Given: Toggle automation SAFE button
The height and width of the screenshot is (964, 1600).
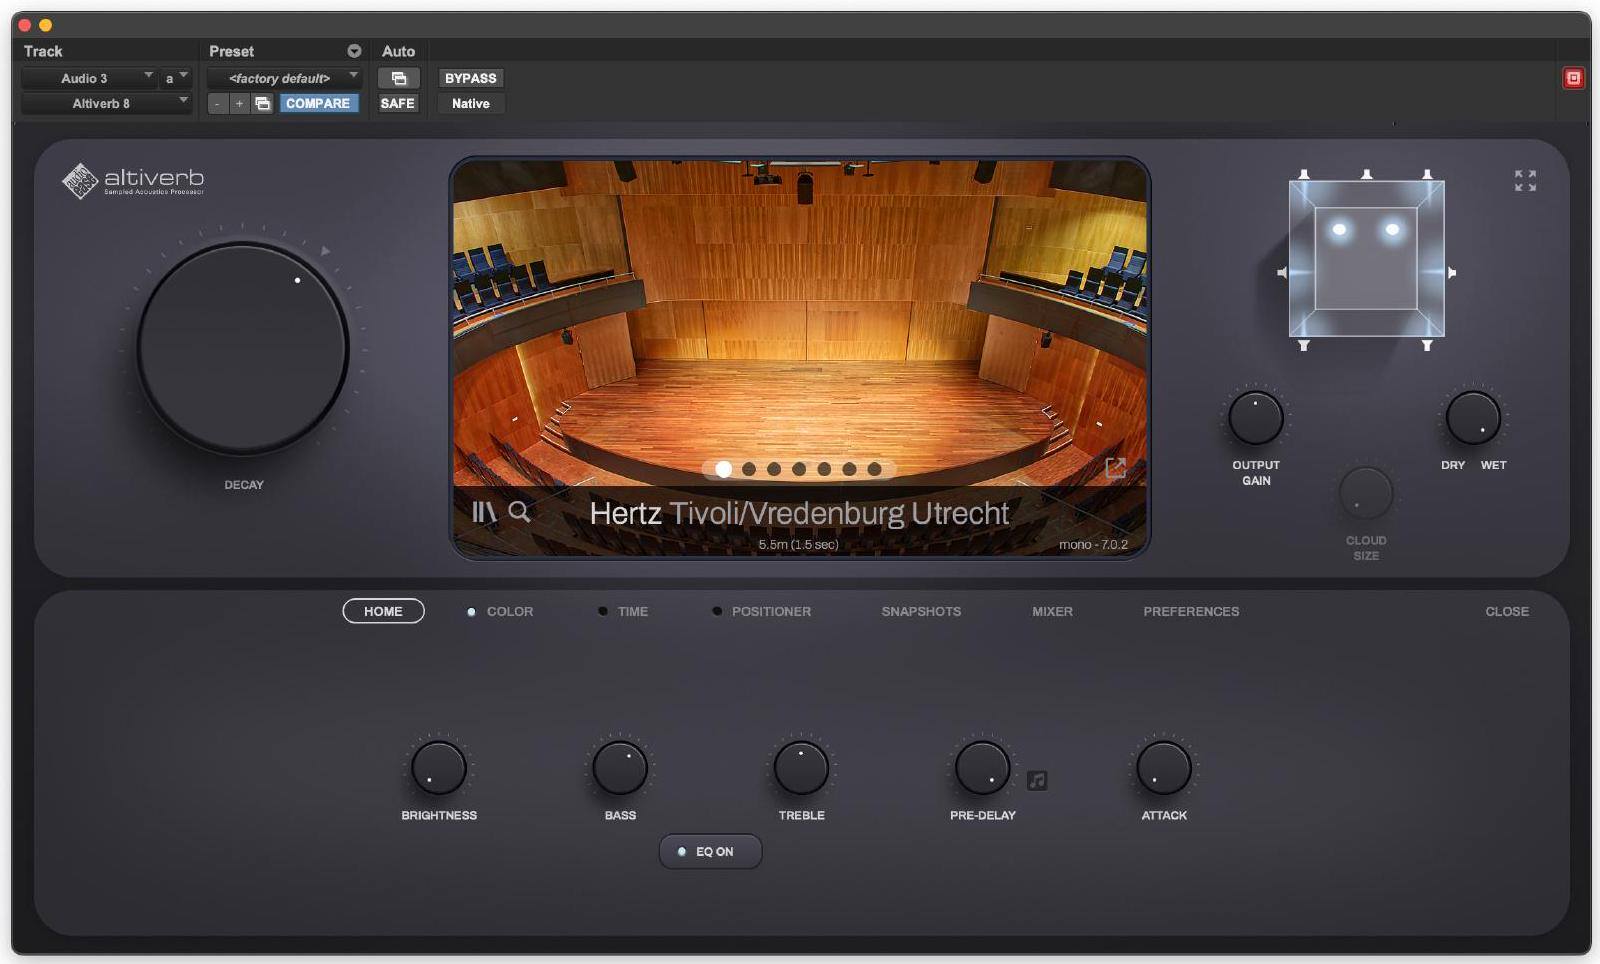Looking at the screenshot, I should 397,103.
